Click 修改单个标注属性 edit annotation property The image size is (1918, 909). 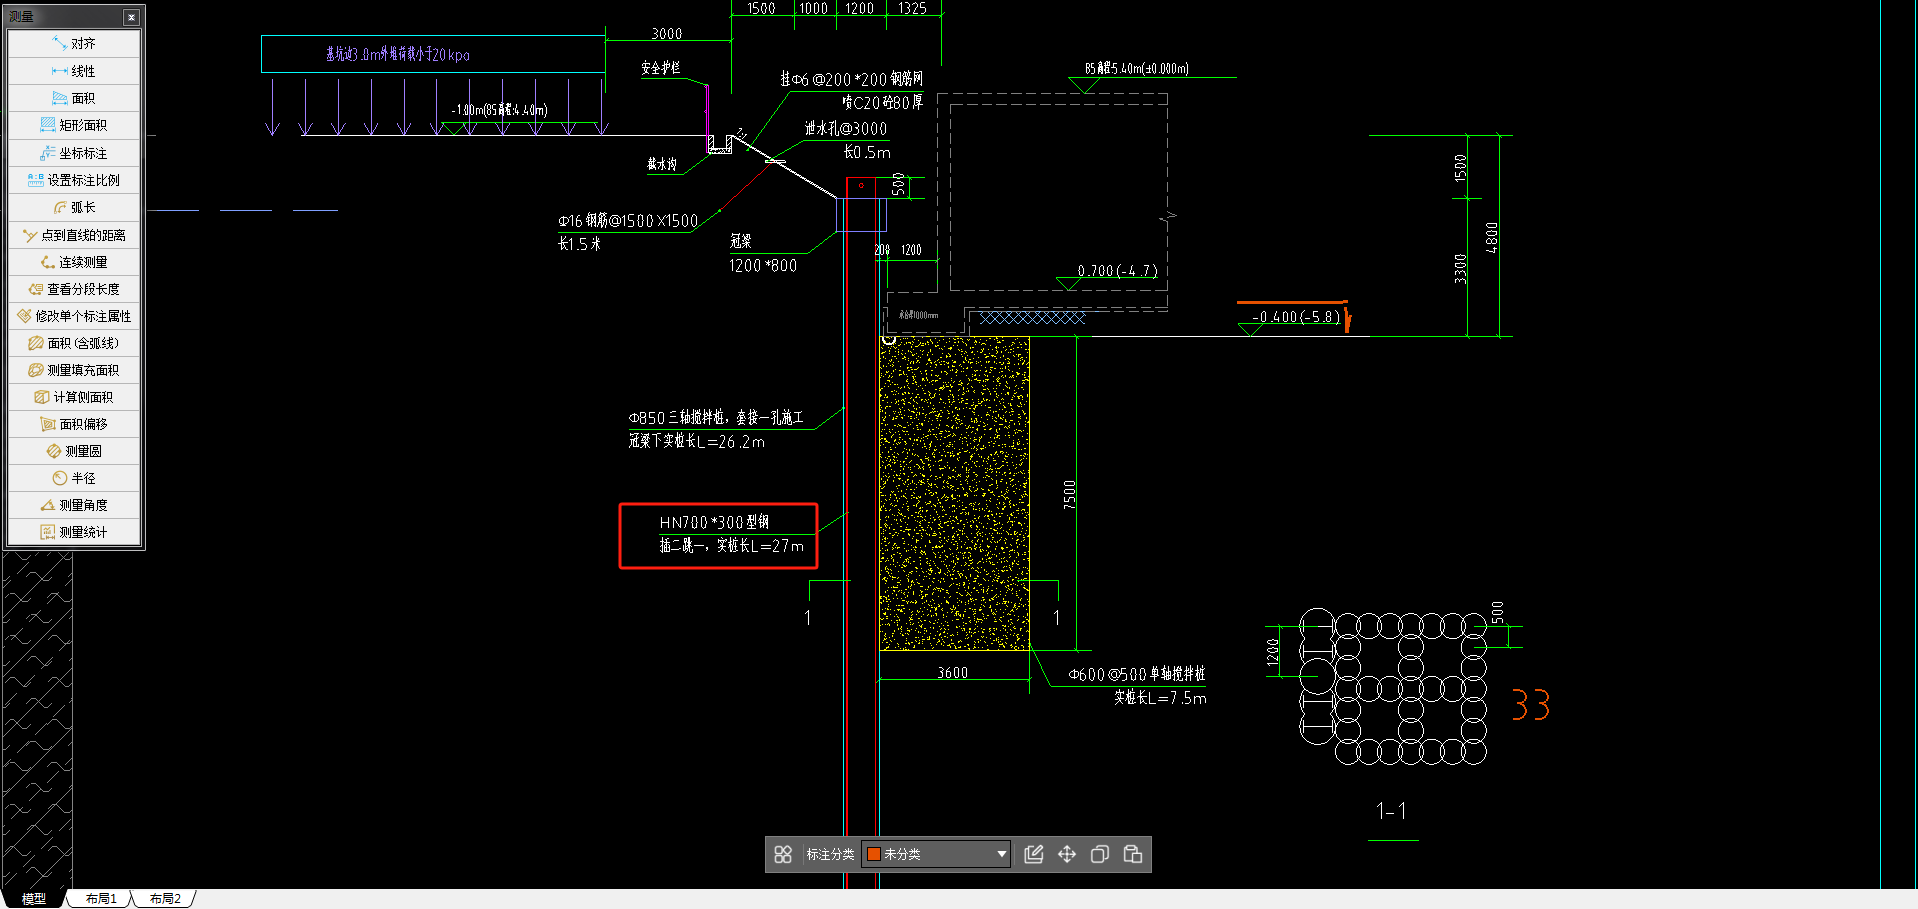tap(74, 316)
